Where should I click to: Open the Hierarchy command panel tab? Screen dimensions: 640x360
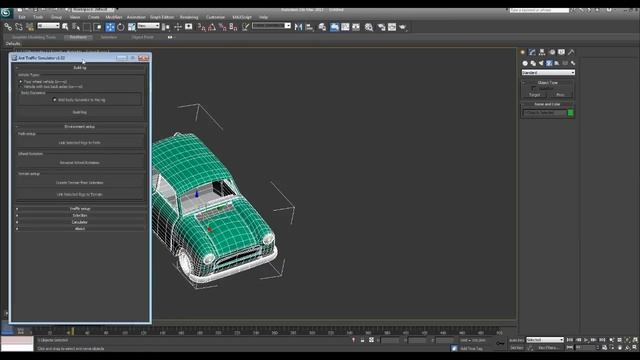click(542, 52)
